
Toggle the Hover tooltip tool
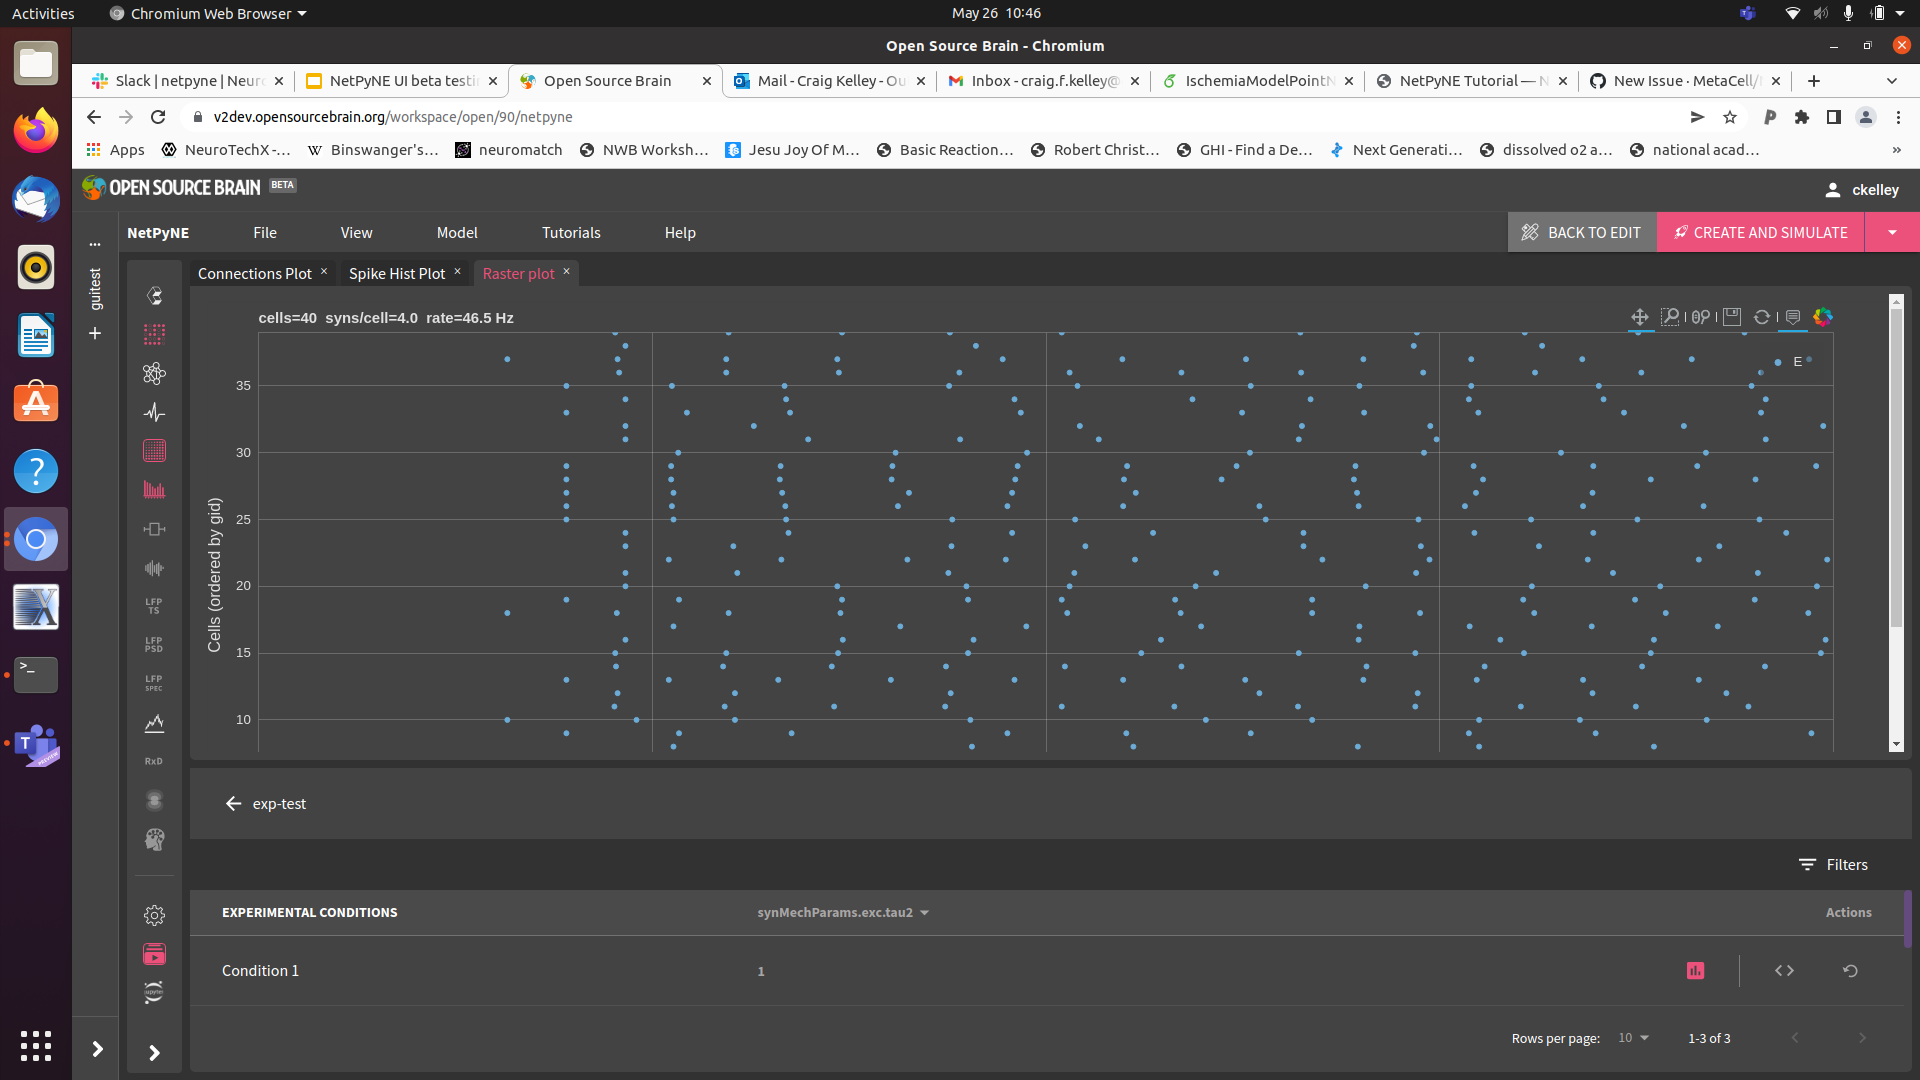pos(1793,317)
